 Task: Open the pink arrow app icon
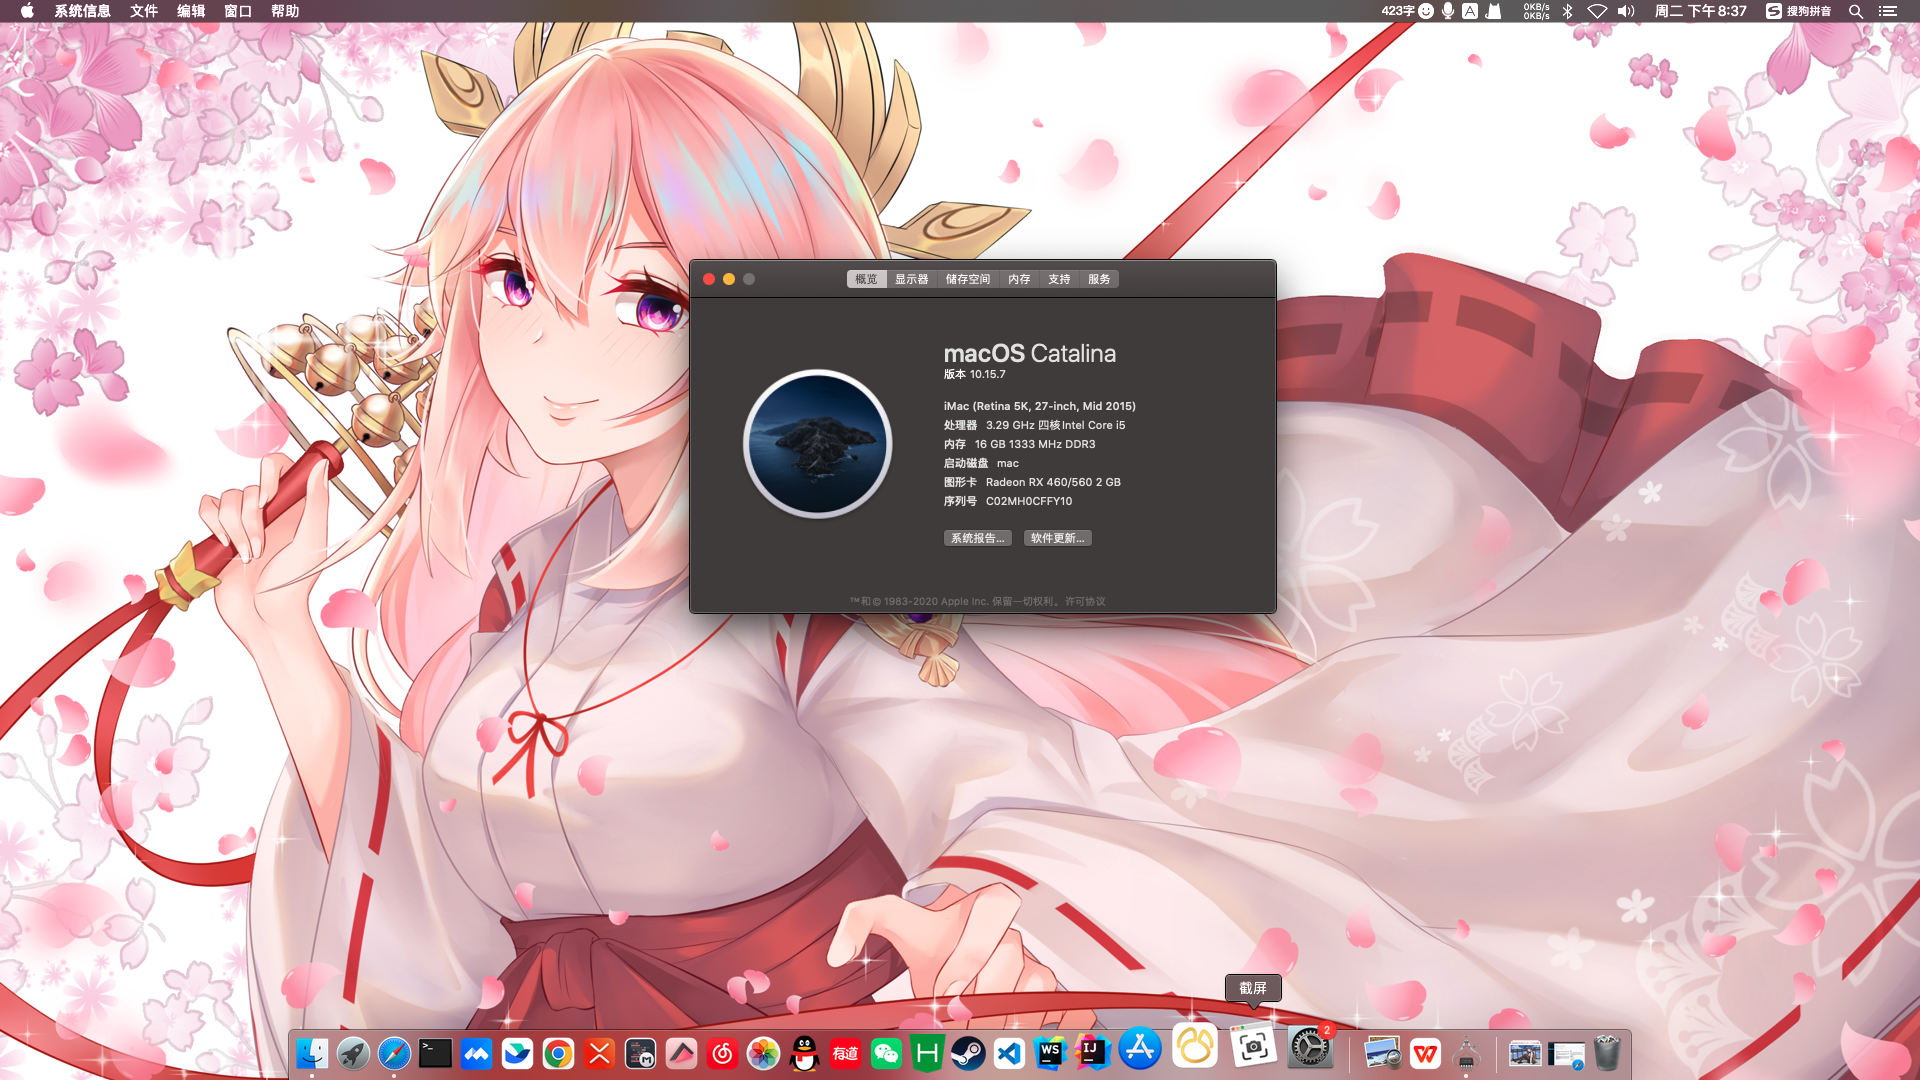(681, 1053)
